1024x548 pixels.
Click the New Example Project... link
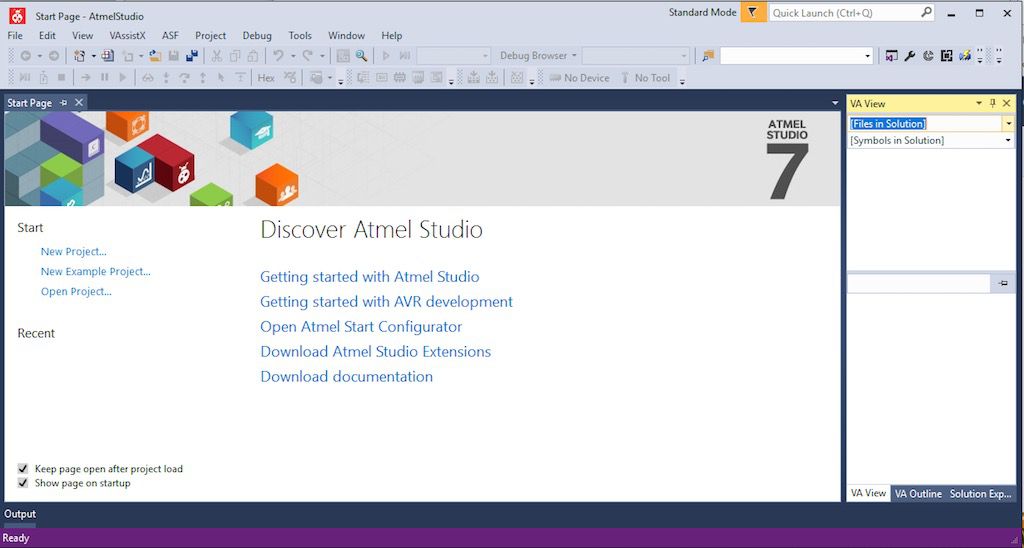pyautogui.click(x=95, y=272)
